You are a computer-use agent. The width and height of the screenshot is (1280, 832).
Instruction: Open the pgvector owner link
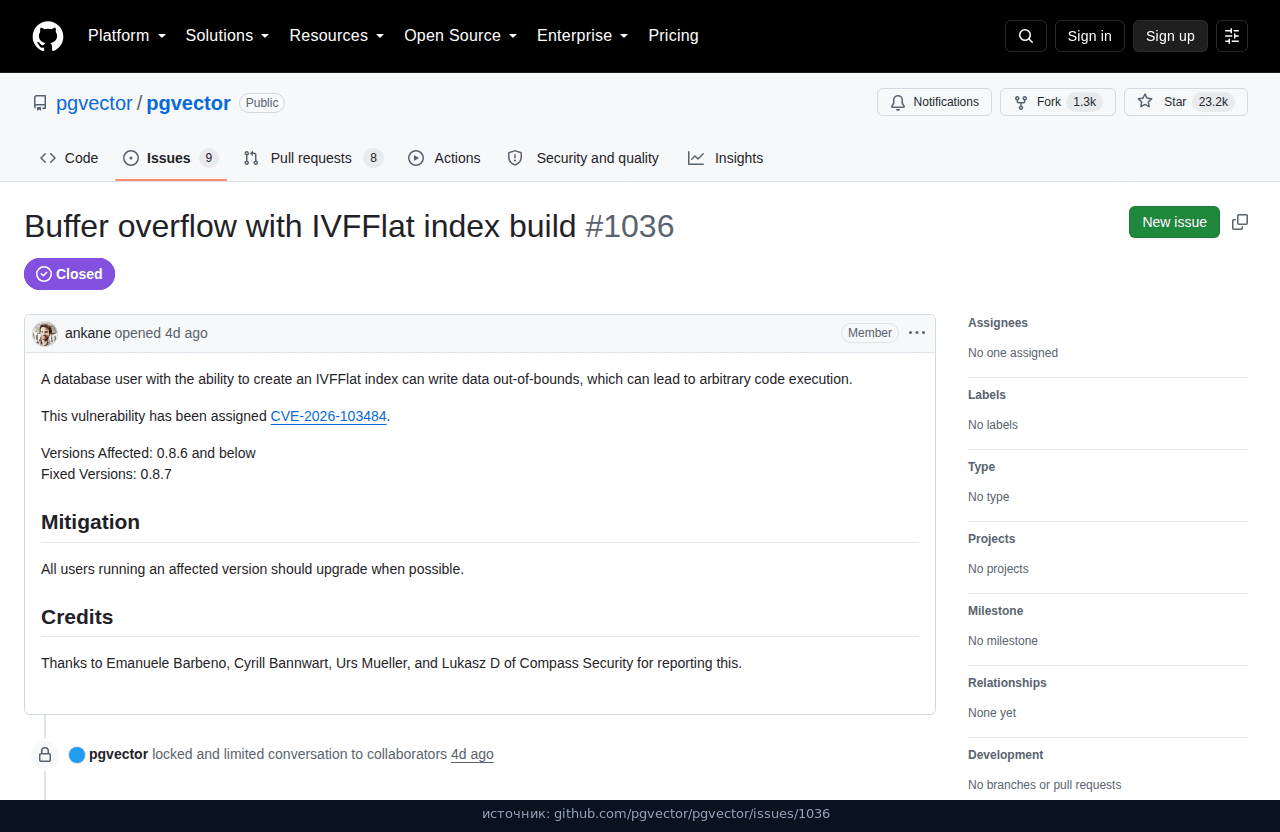[94, 103]
